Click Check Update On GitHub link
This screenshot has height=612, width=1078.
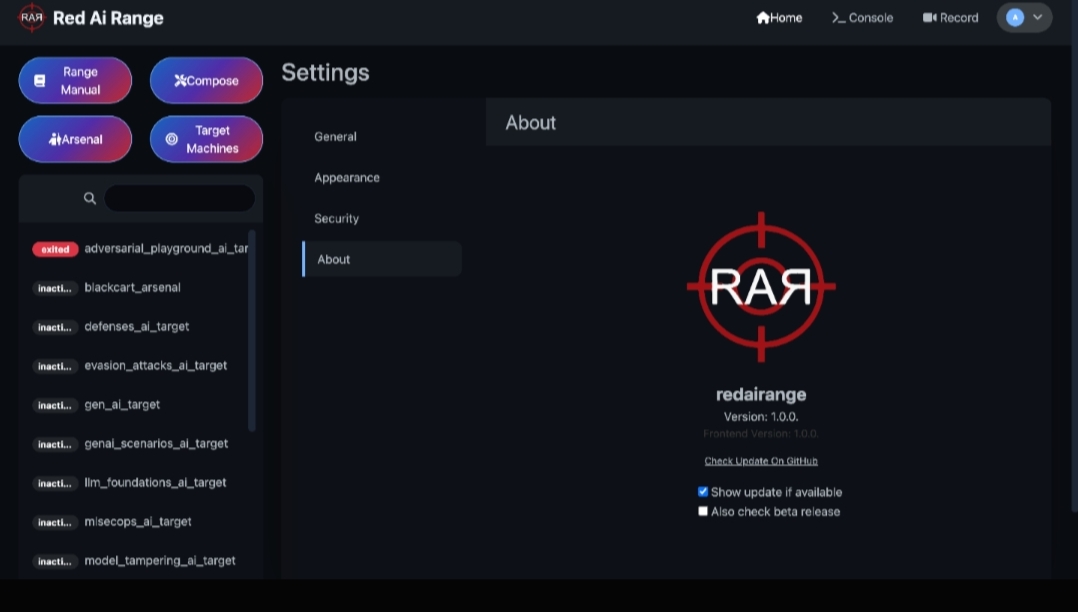click(761, 460)
